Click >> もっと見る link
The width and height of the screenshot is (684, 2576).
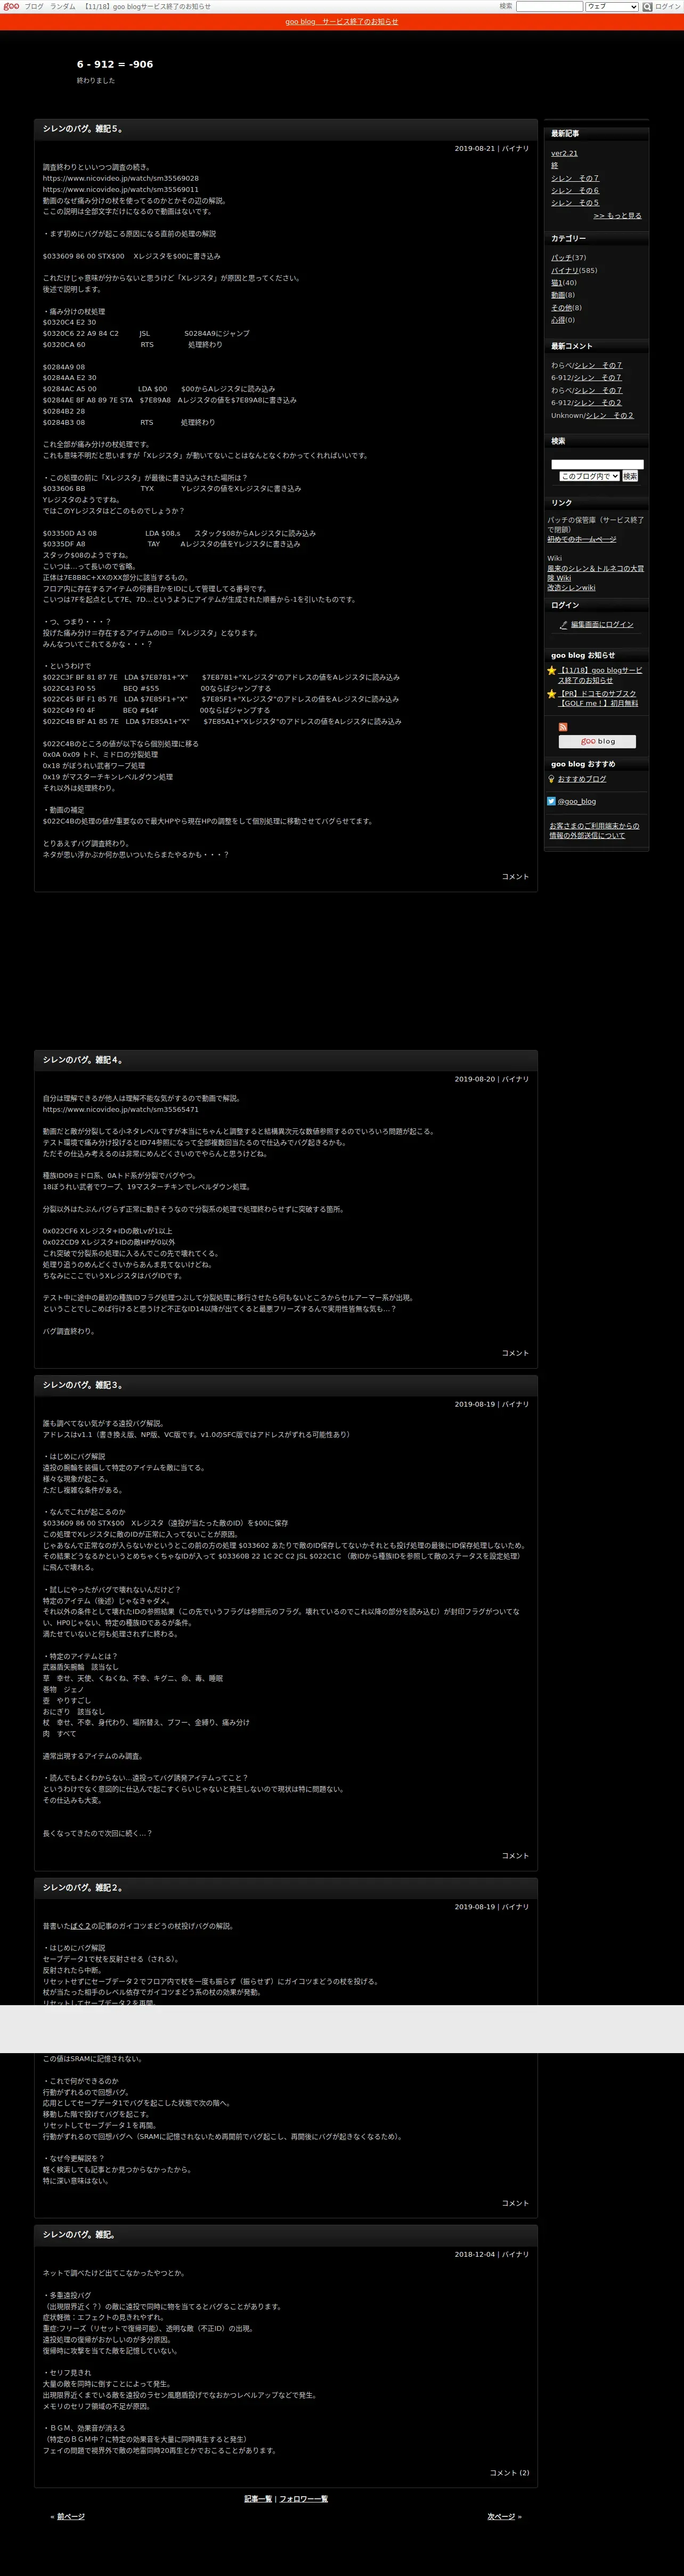[618, 215]
